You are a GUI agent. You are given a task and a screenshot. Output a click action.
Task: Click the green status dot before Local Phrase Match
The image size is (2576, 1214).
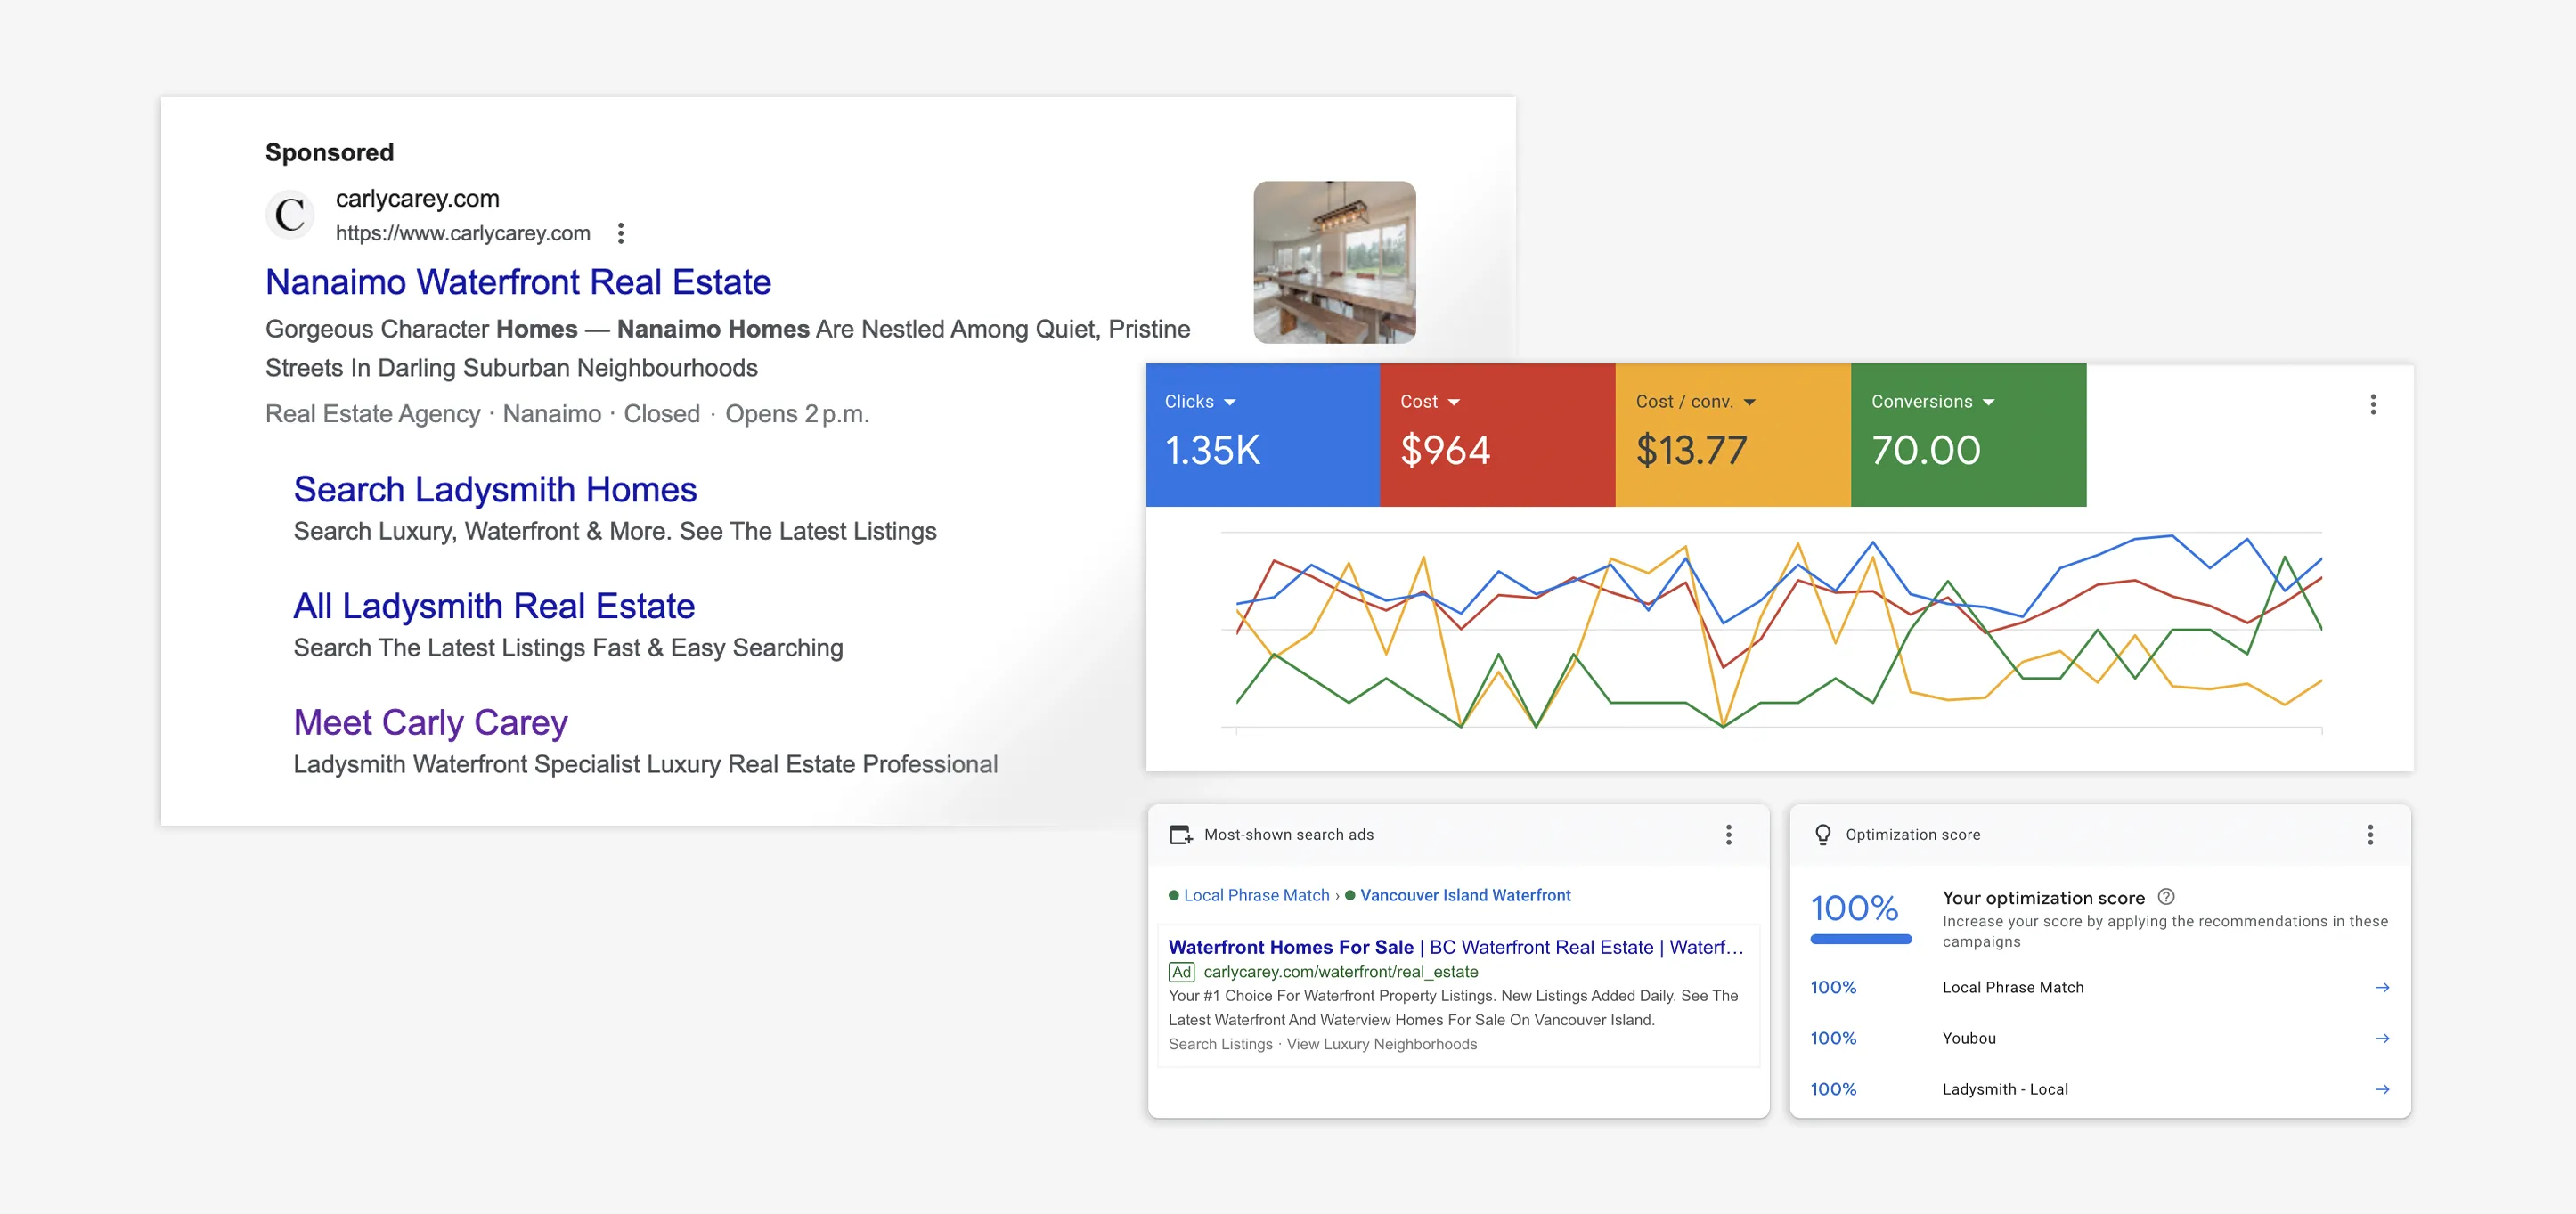1174,895
